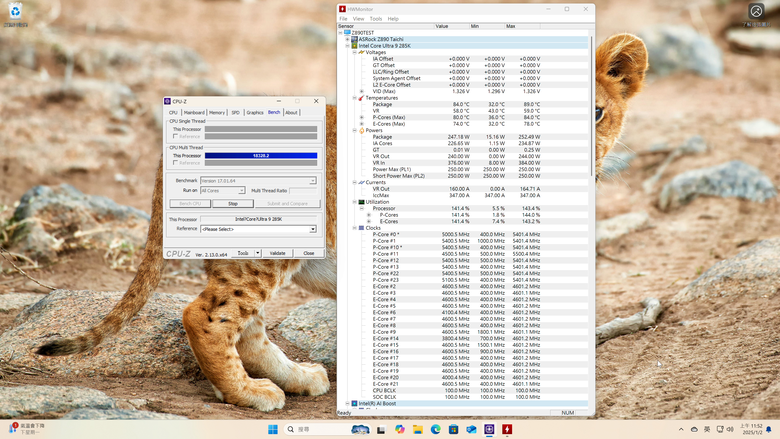Image resolution: width=780 pixels, height=439 pixels.
Task: Switch to the SPD tab in CPU-Z
Action: (x=235, y=112)
